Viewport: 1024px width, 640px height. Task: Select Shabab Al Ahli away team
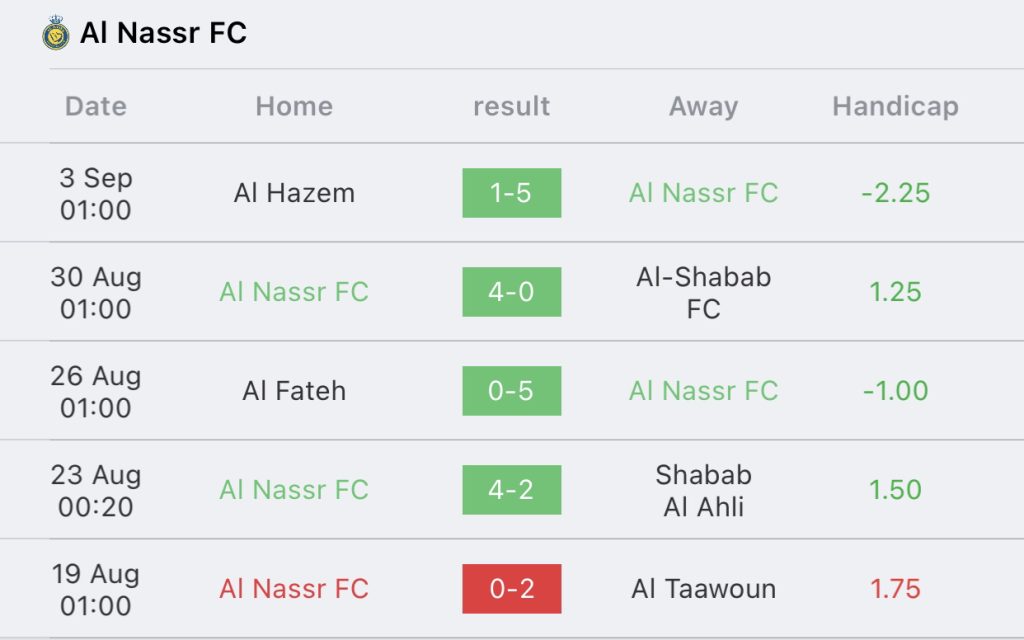click(x=703, y=490)
